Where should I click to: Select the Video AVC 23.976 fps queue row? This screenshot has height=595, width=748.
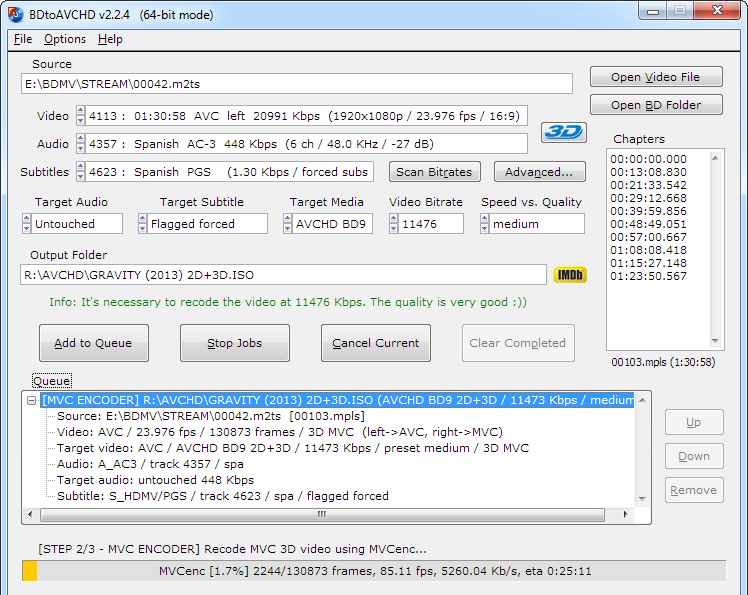(280, 432)
